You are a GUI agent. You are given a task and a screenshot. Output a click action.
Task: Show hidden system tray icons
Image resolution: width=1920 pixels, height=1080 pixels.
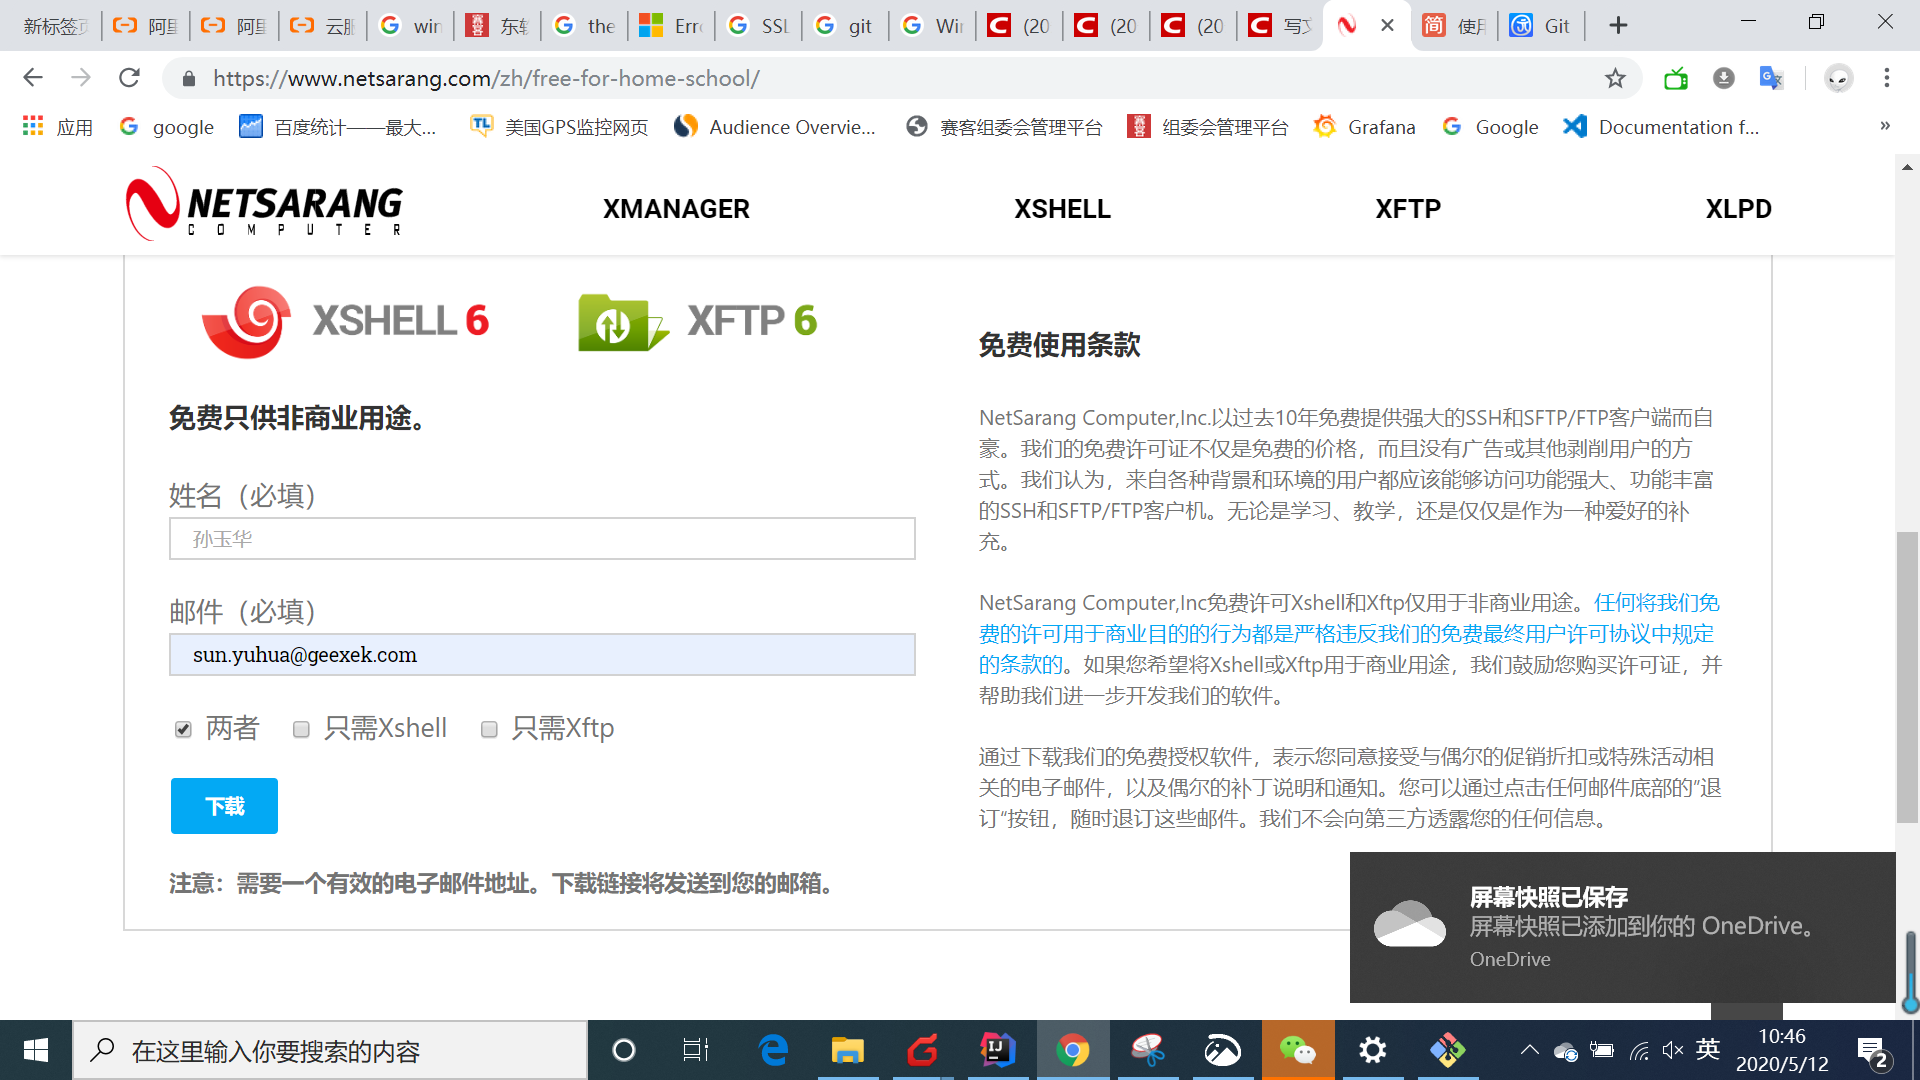coord(1529,1050)
